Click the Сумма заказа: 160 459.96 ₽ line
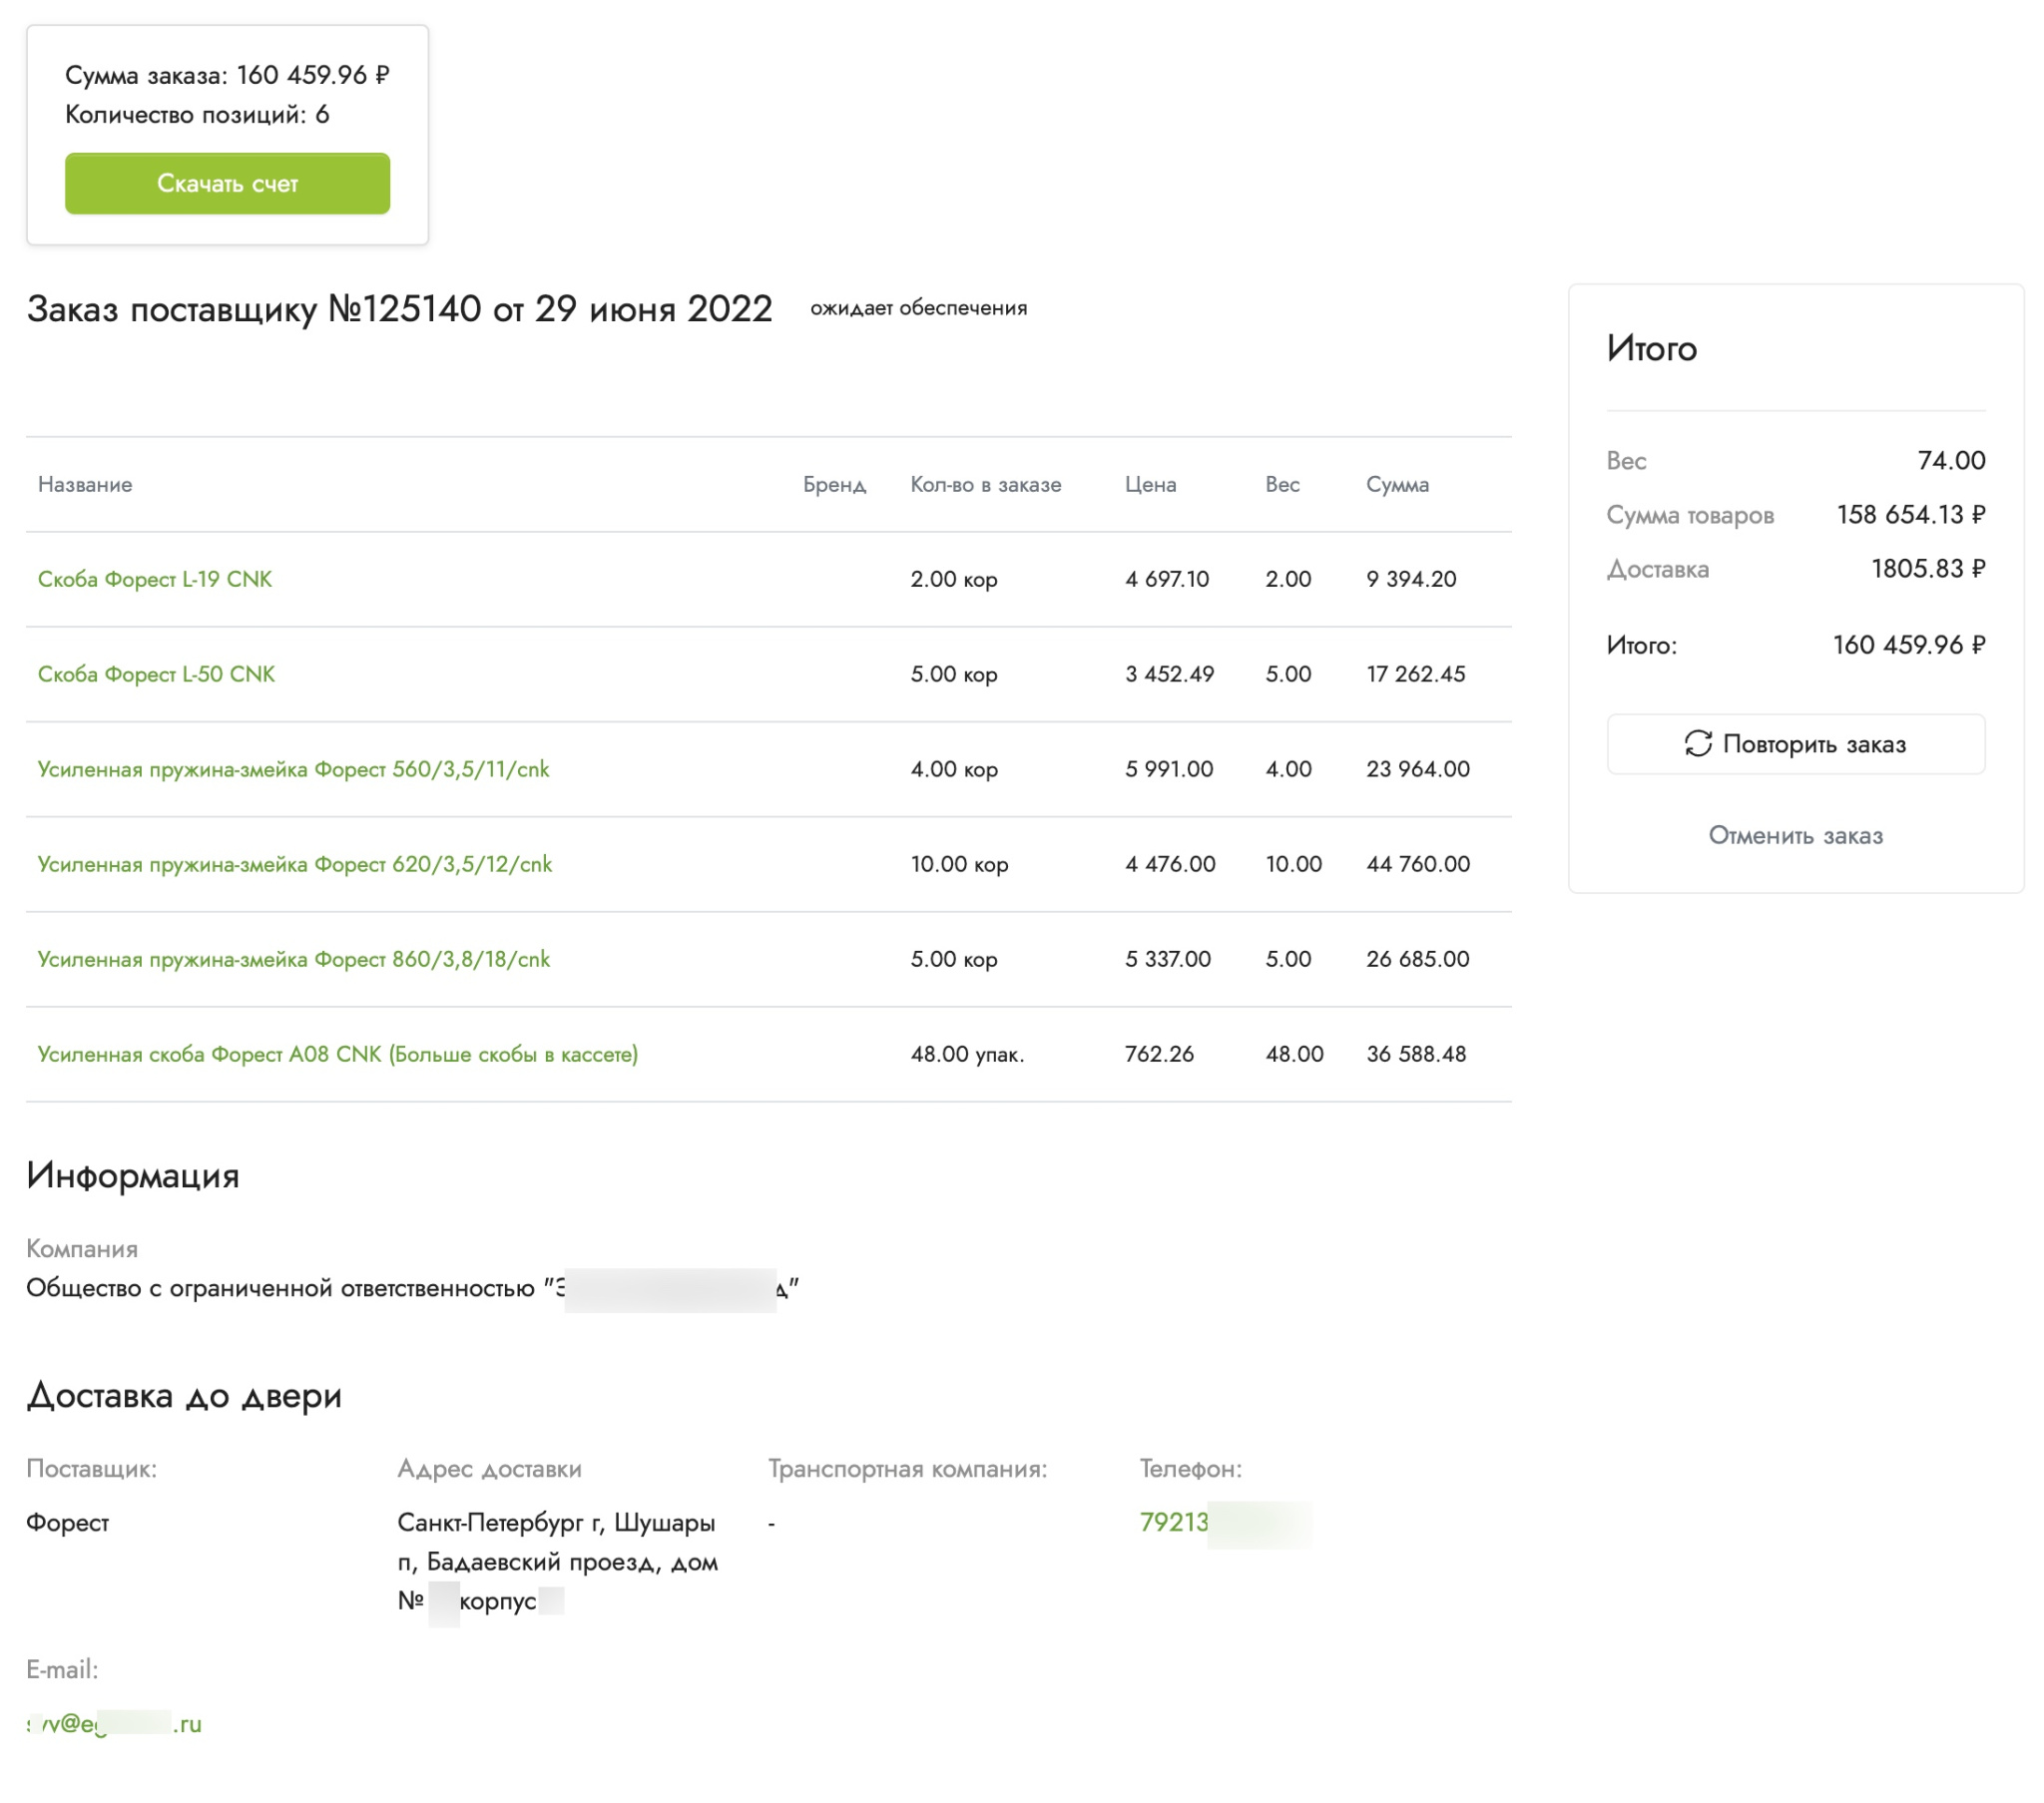 click(x=227, y=75)
